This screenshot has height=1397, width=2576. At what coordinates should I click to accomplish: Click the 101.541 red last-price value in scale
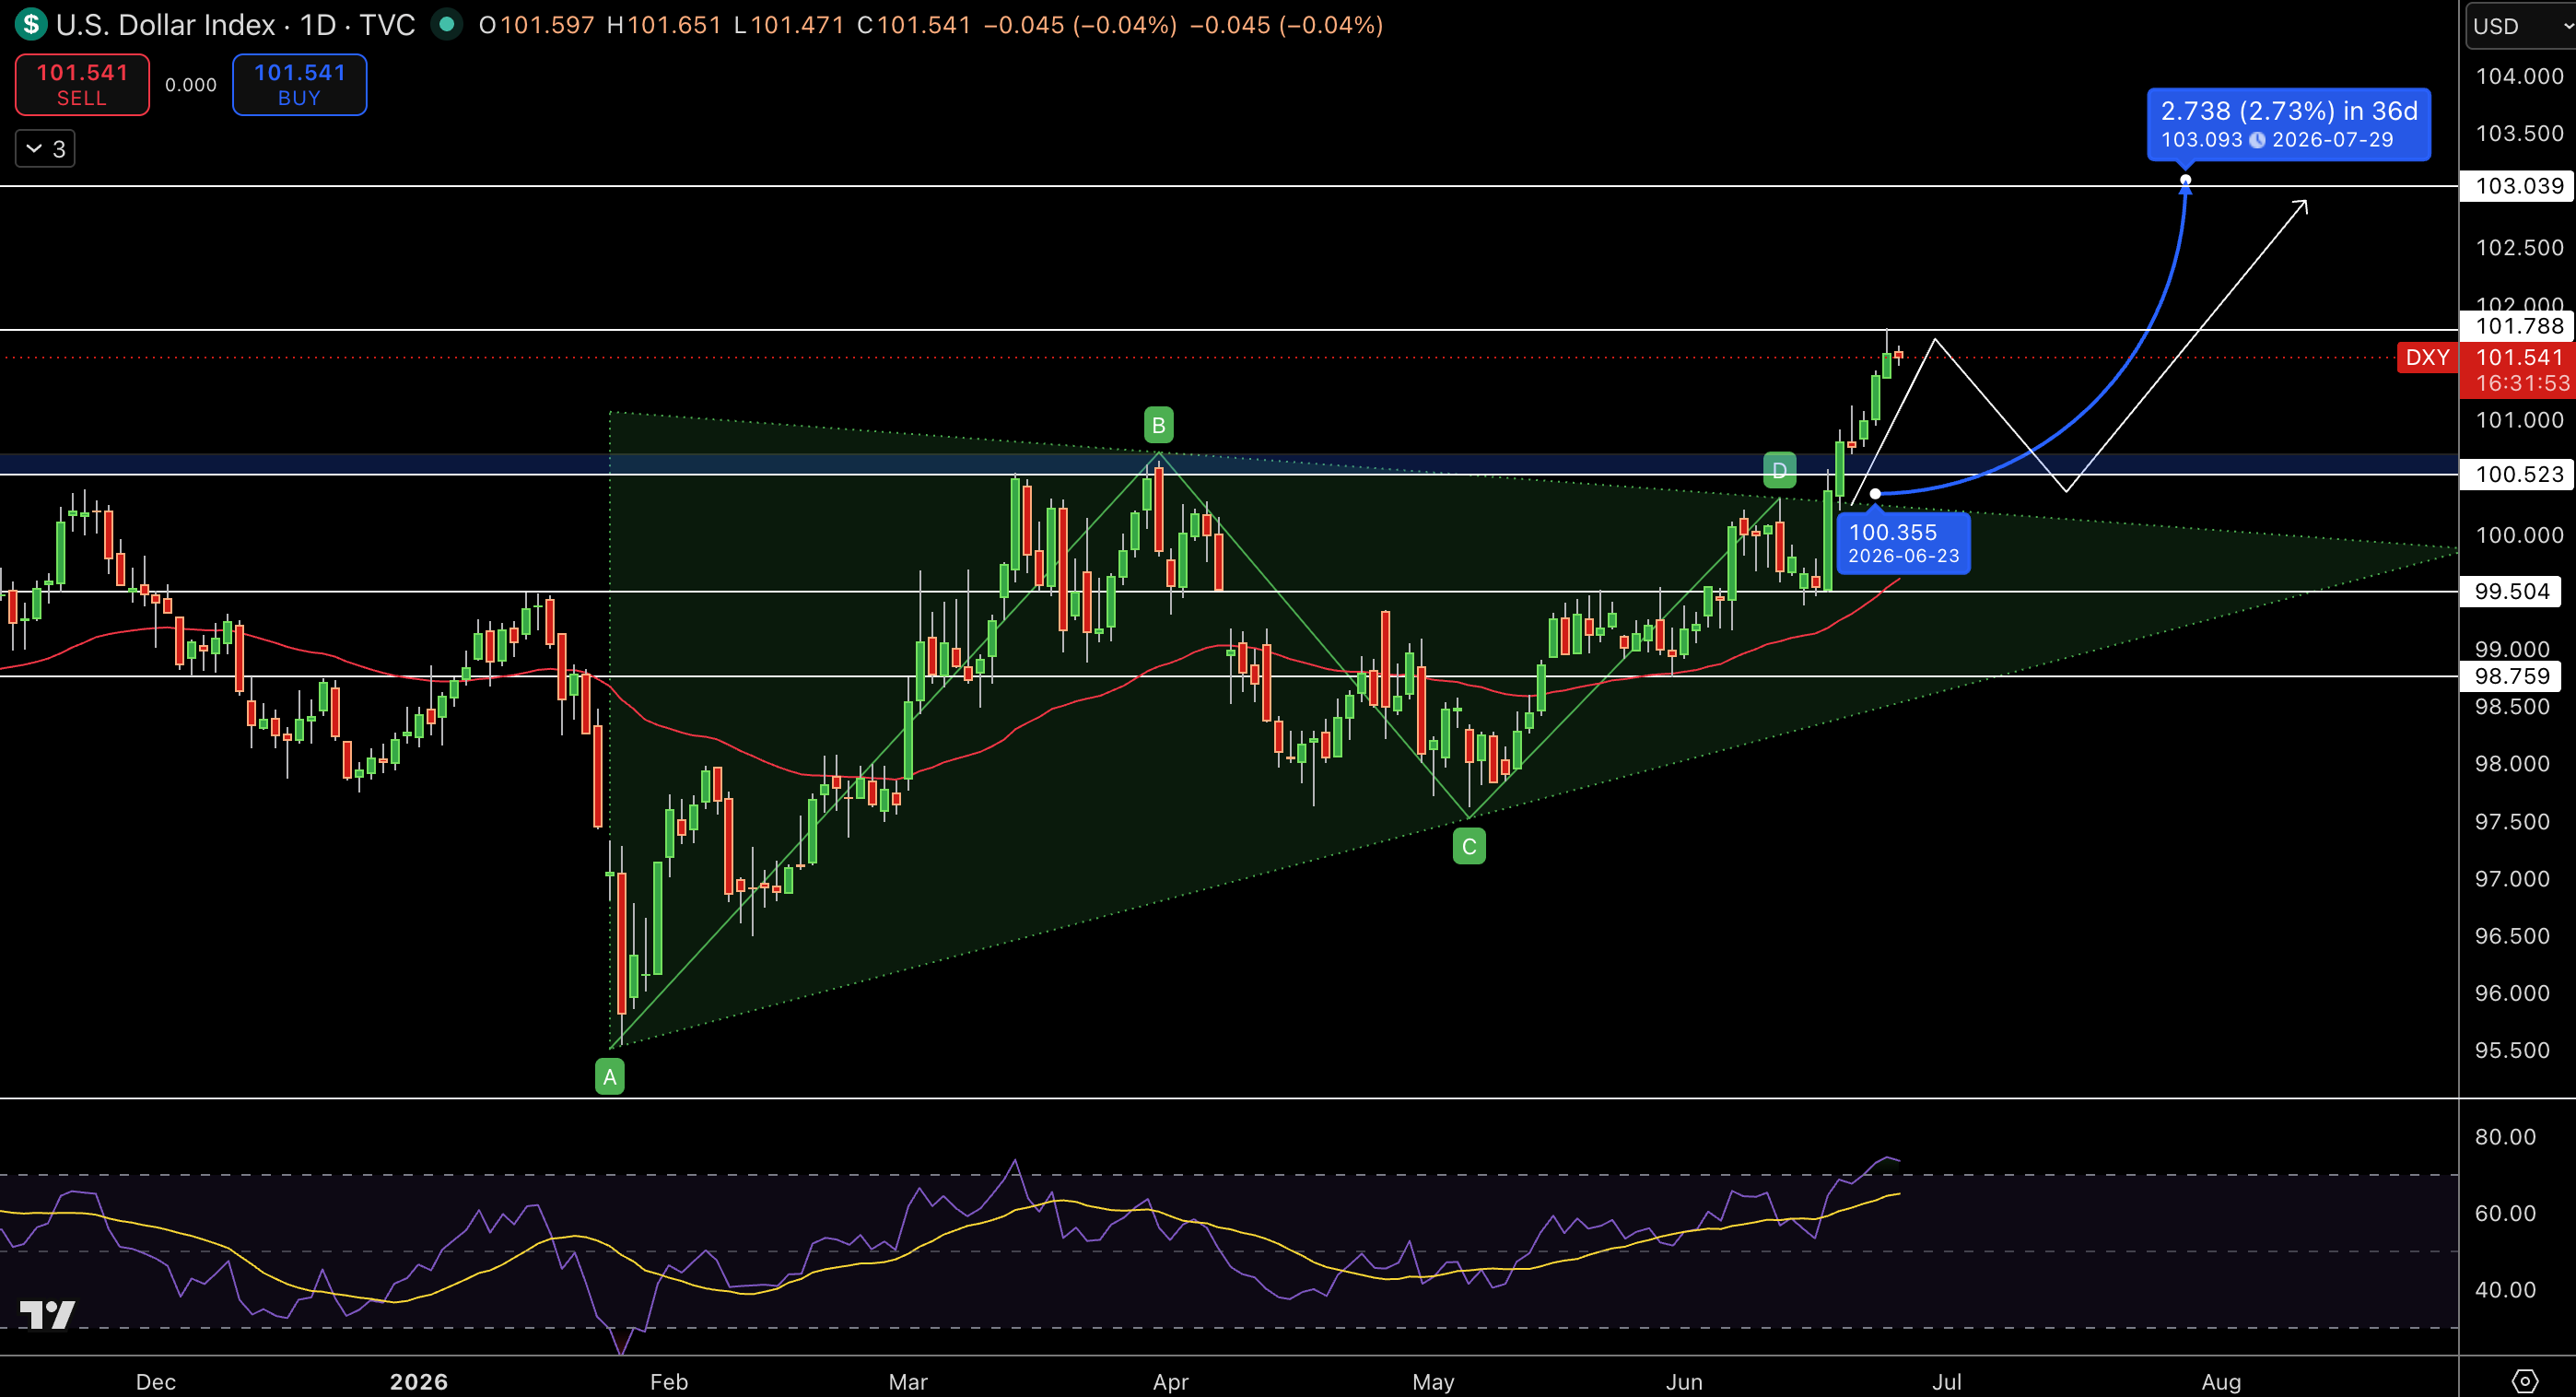click(2518, 357)
